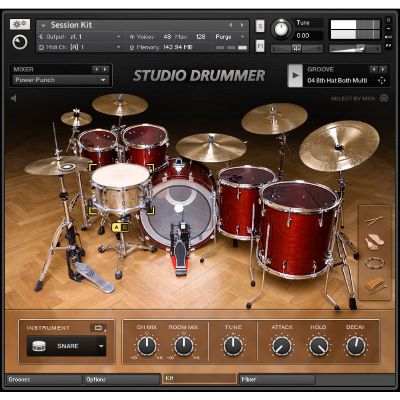Toggle the Solo S button
The width and height of the screenshot is (400, 400).
coord(260,26)
